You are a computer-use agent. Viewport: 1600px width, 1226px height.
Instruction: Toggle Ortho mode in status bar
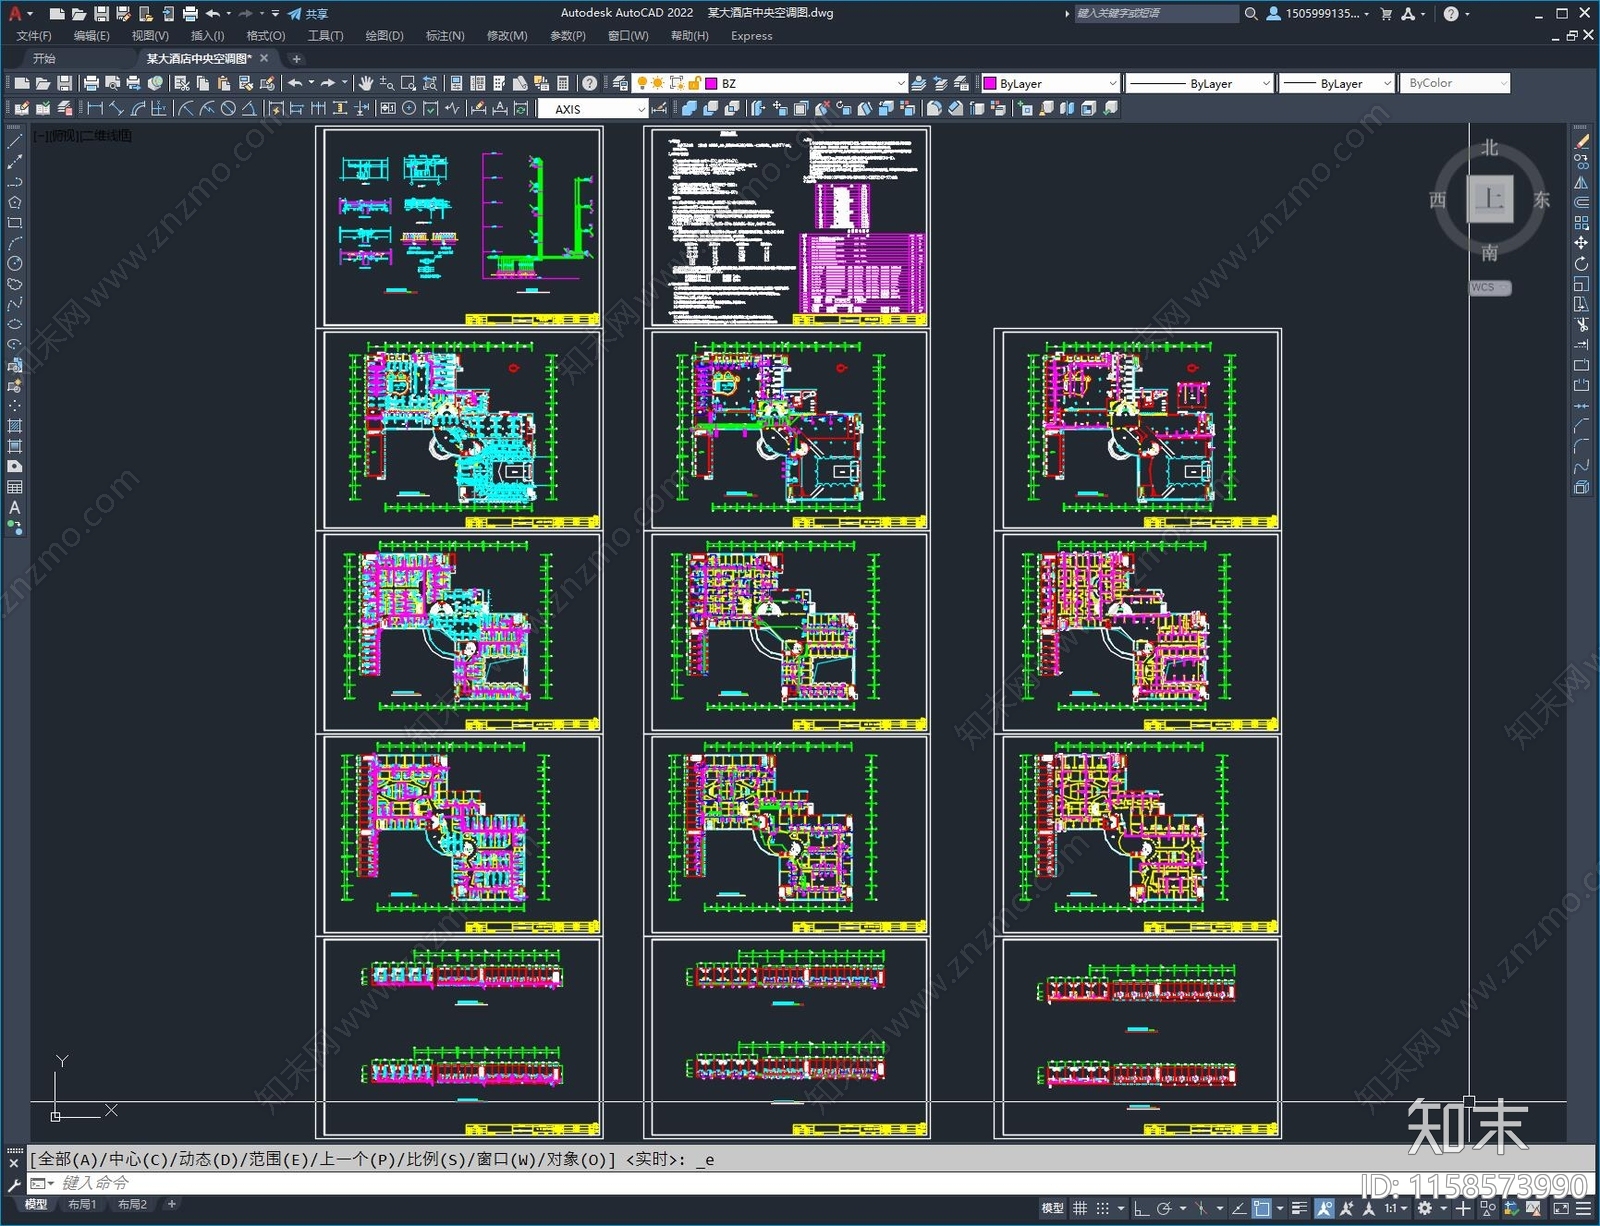pos(1141,1208)
